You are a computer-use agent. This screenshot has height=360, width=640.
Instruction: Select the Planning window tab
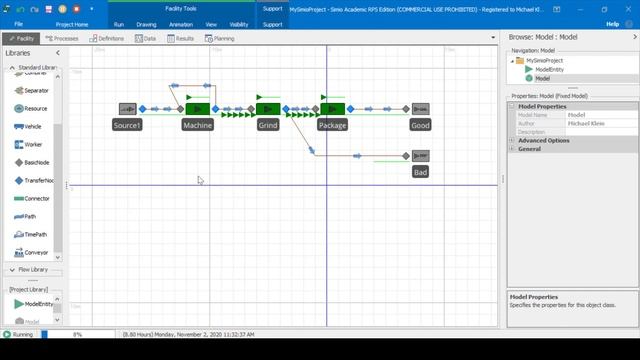coord(220,38)
